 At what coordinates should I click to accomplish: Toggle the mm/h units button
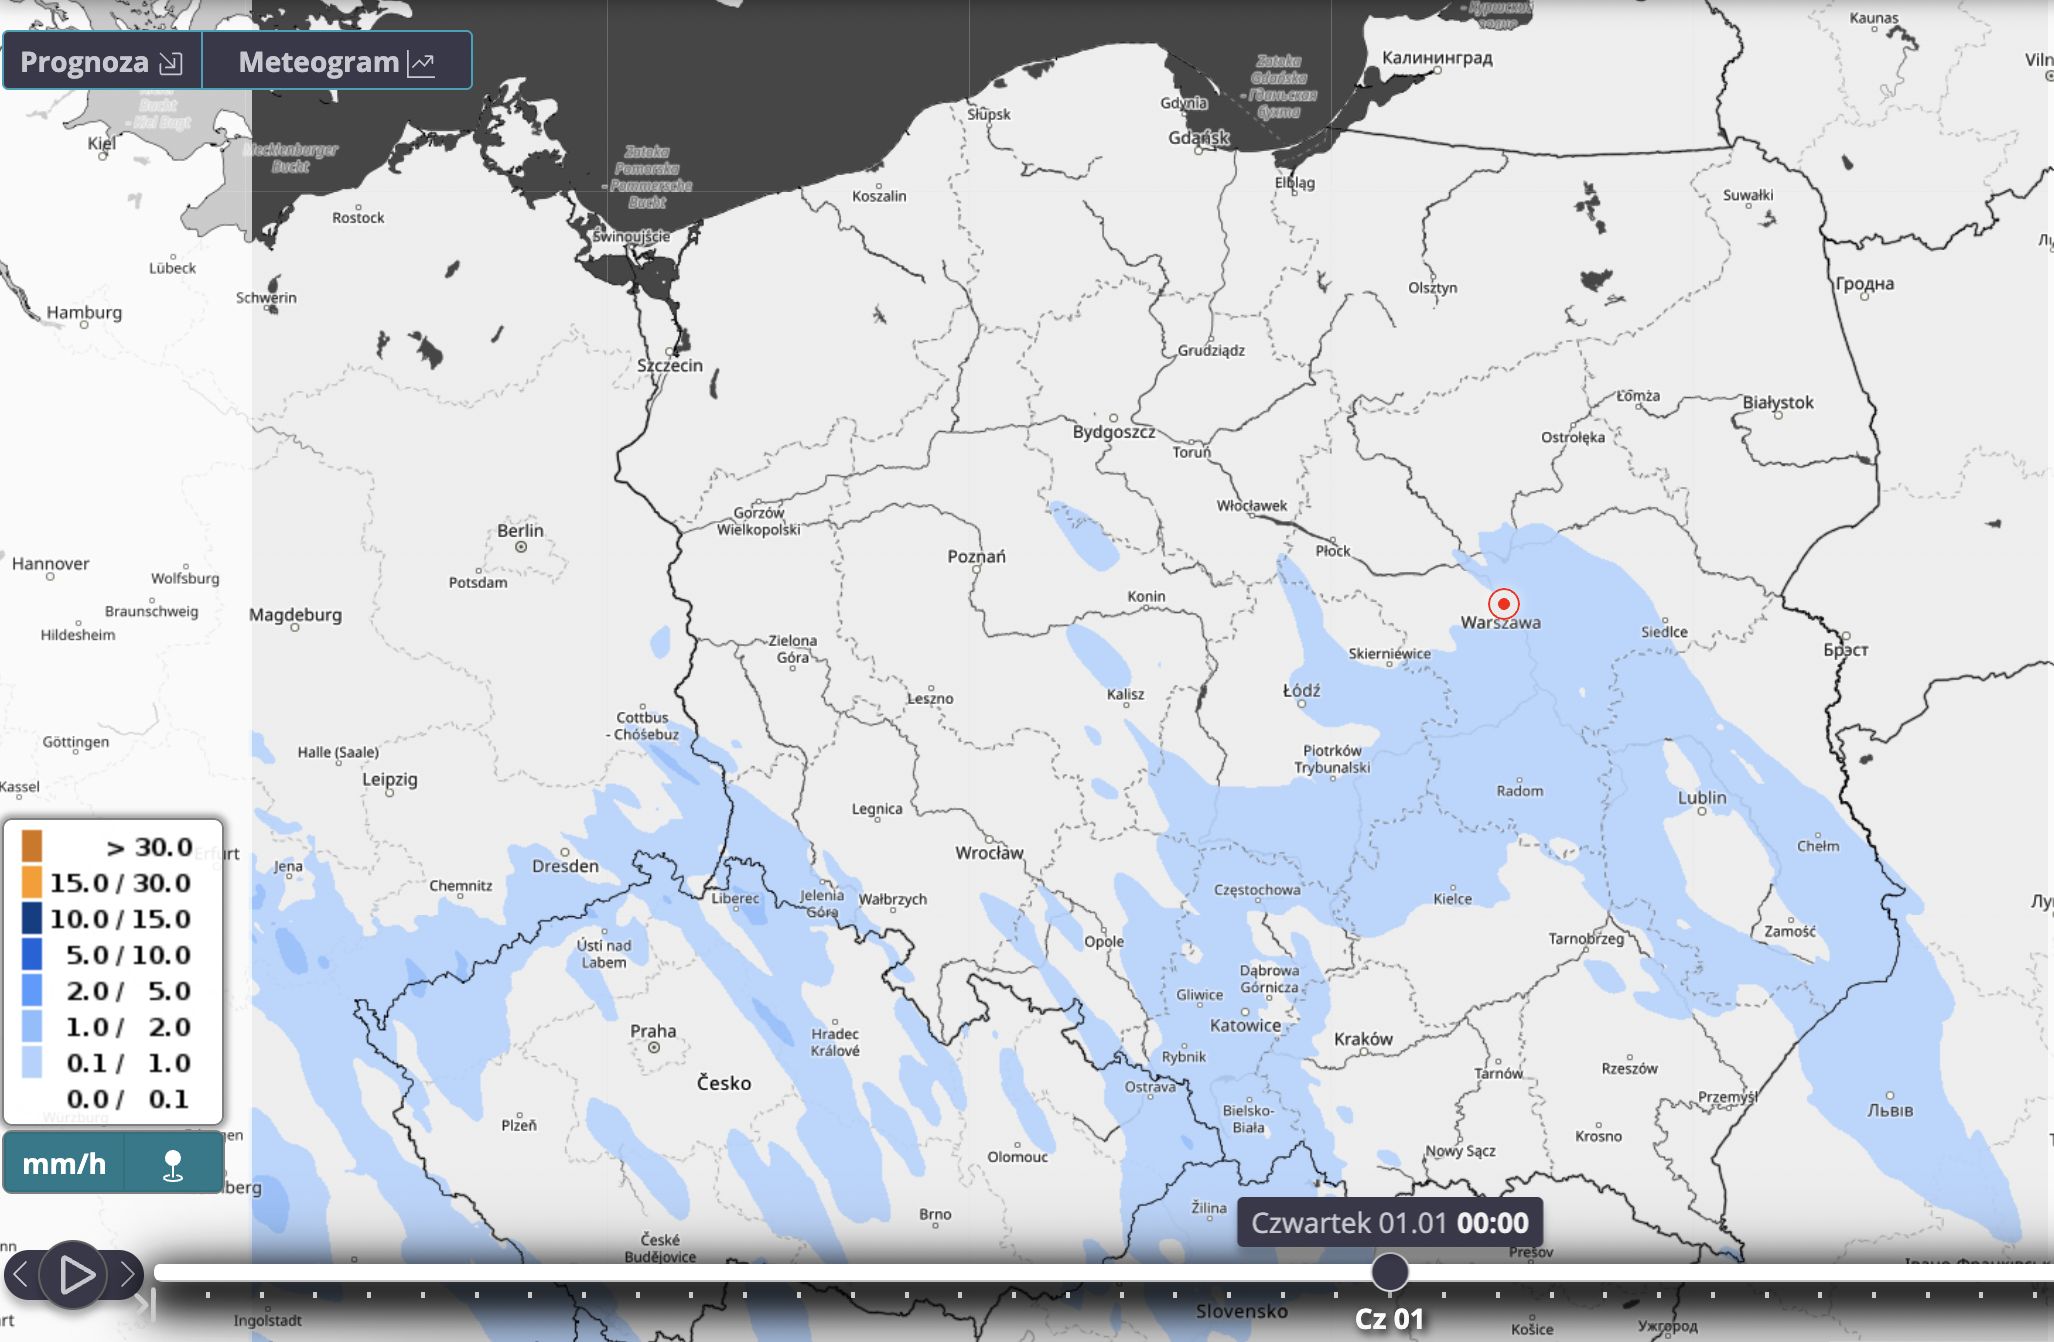point(64,1164)
